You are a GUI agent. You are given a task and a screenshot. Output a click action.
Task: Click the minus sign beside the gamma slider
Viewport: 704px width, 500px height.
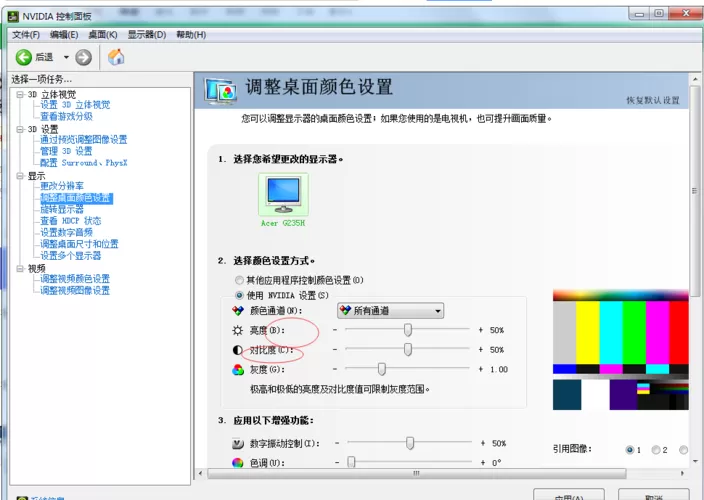coord(335,369)
